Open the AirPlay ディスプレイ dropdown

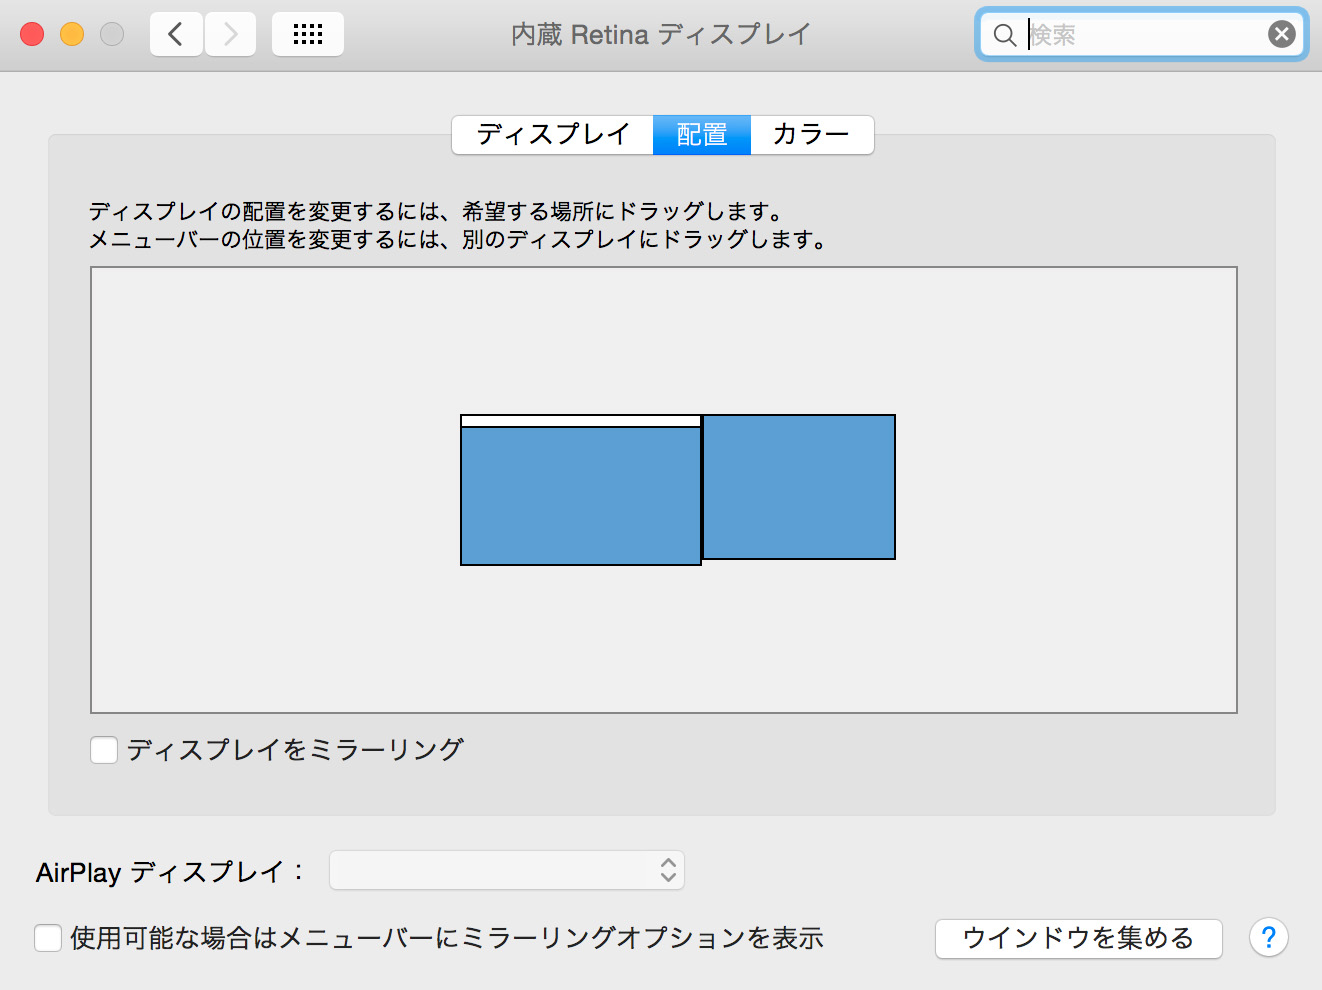click(x=507, y=870)
